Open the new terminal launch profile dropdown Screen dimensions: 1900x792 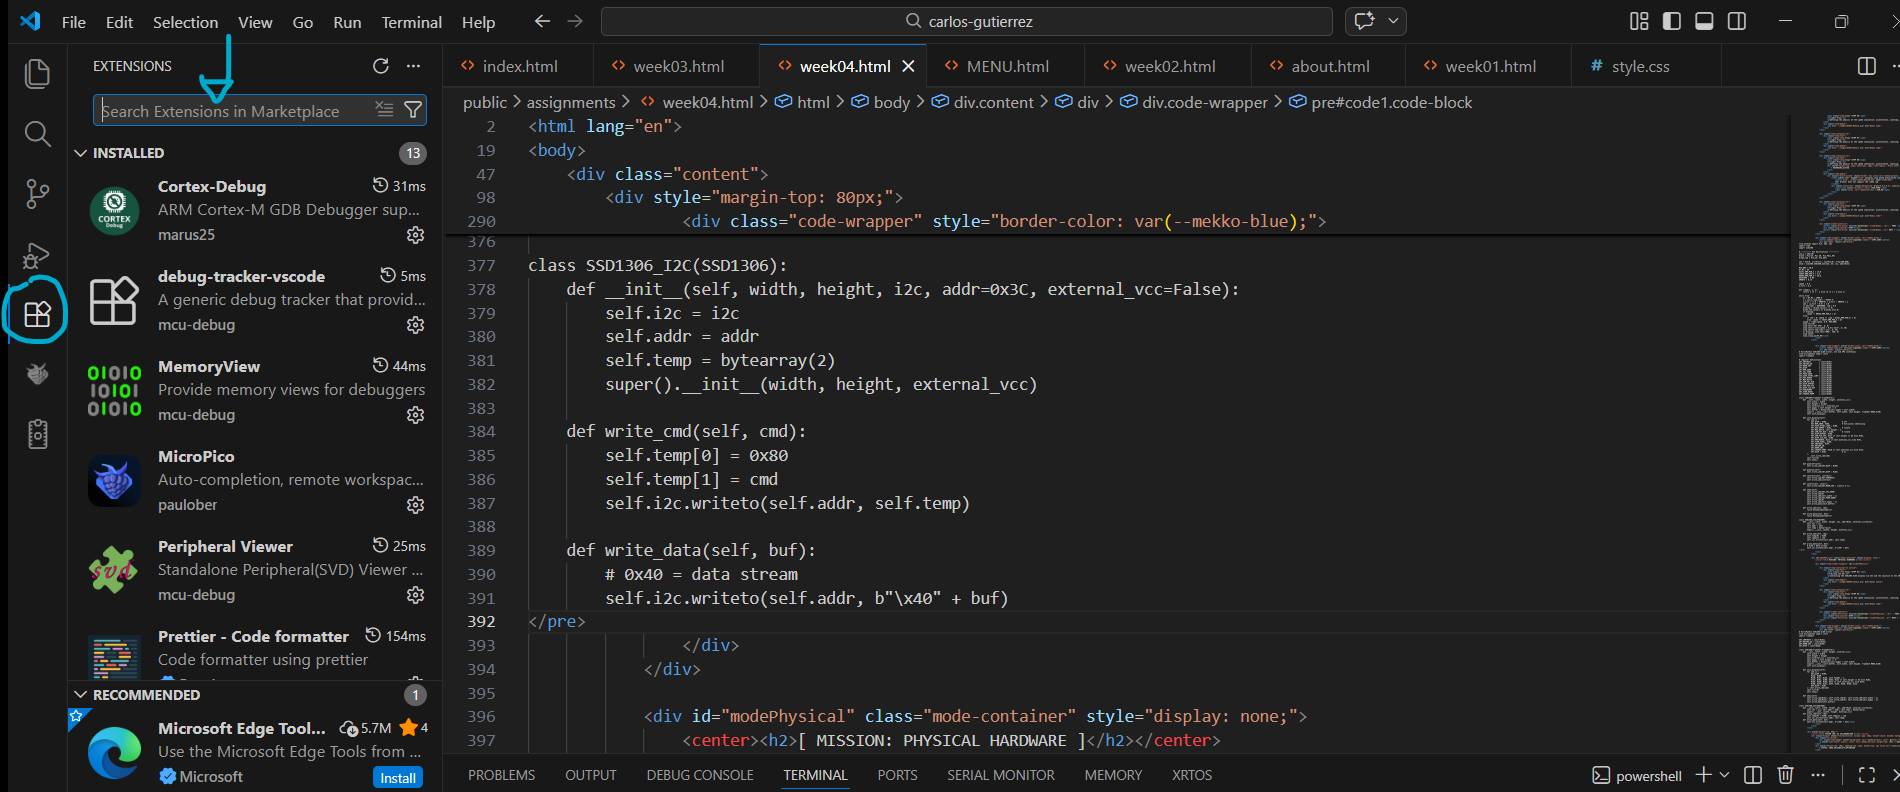point(1724,775)
